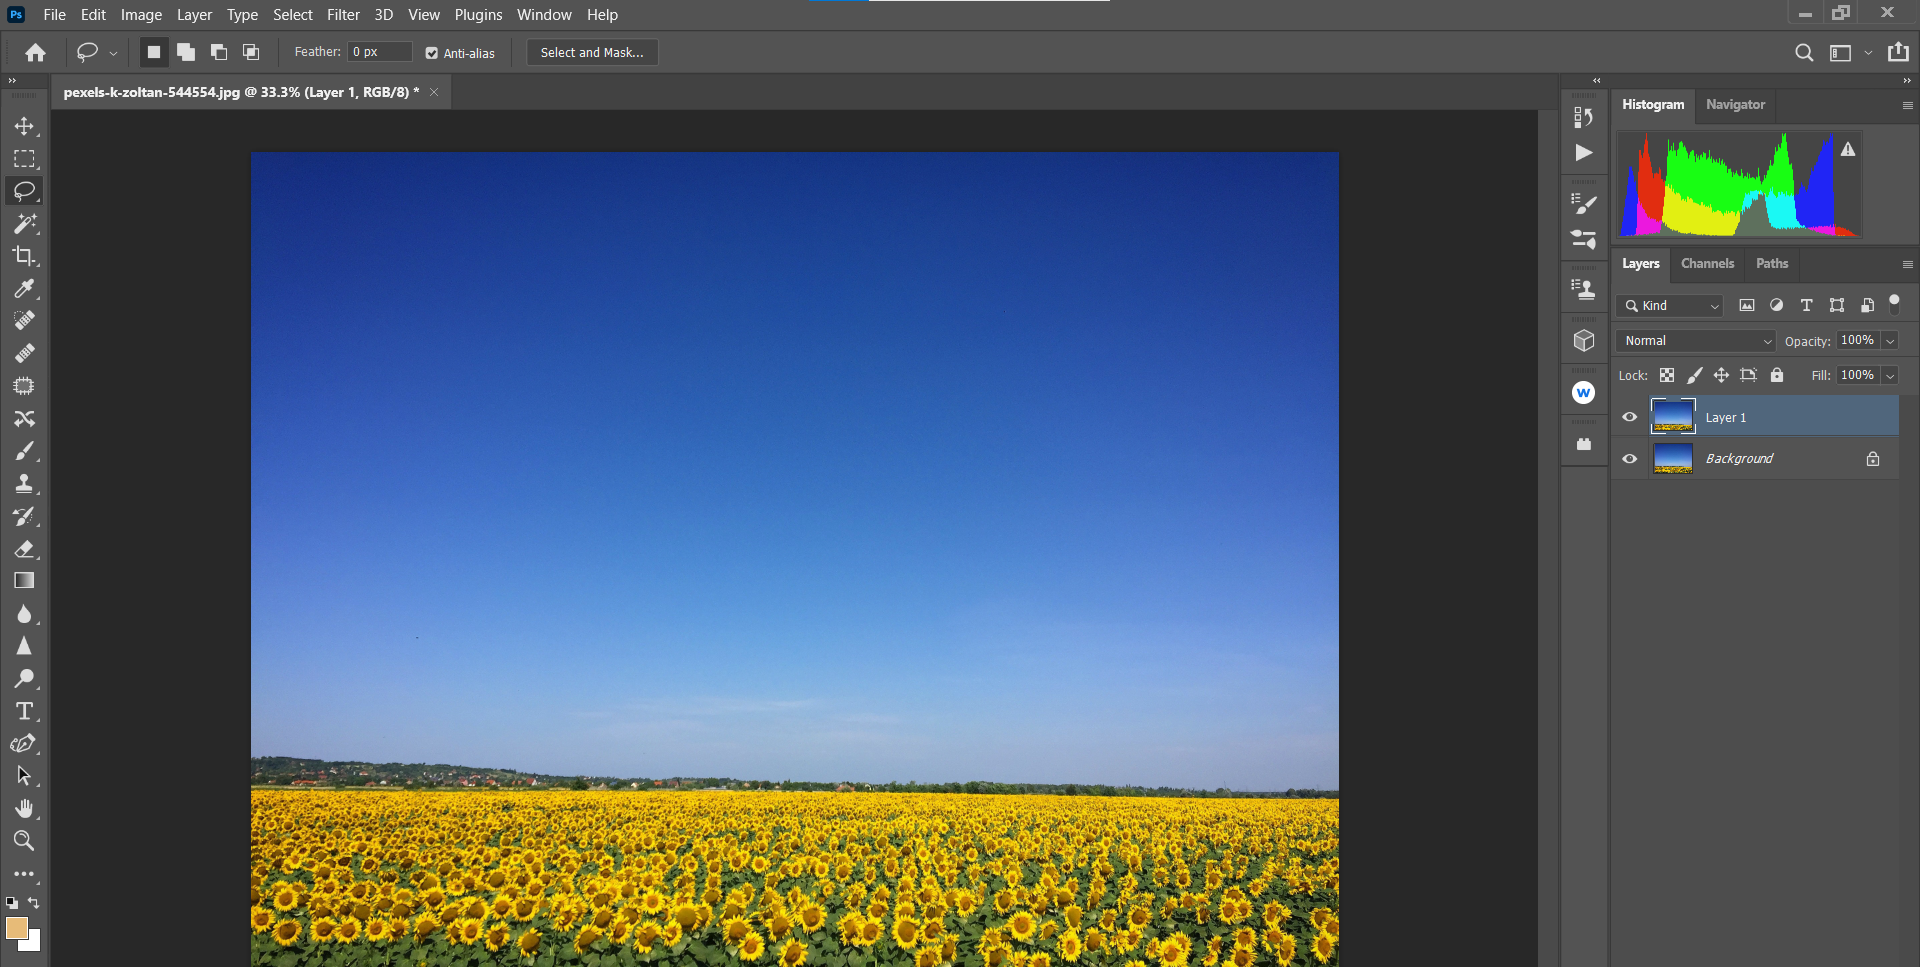Click the foreground color swatch
1920x967 pixels.
pyautogui.click(x=16, y=927)
